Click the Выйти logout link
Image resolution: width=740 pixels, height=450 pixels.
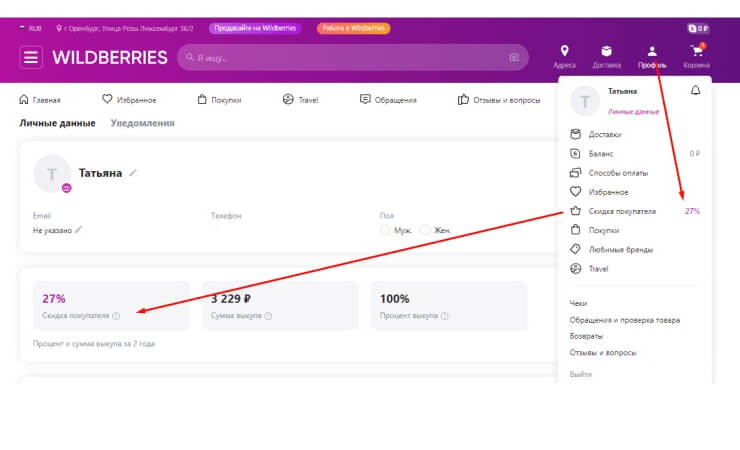click(x=580, y=374)
